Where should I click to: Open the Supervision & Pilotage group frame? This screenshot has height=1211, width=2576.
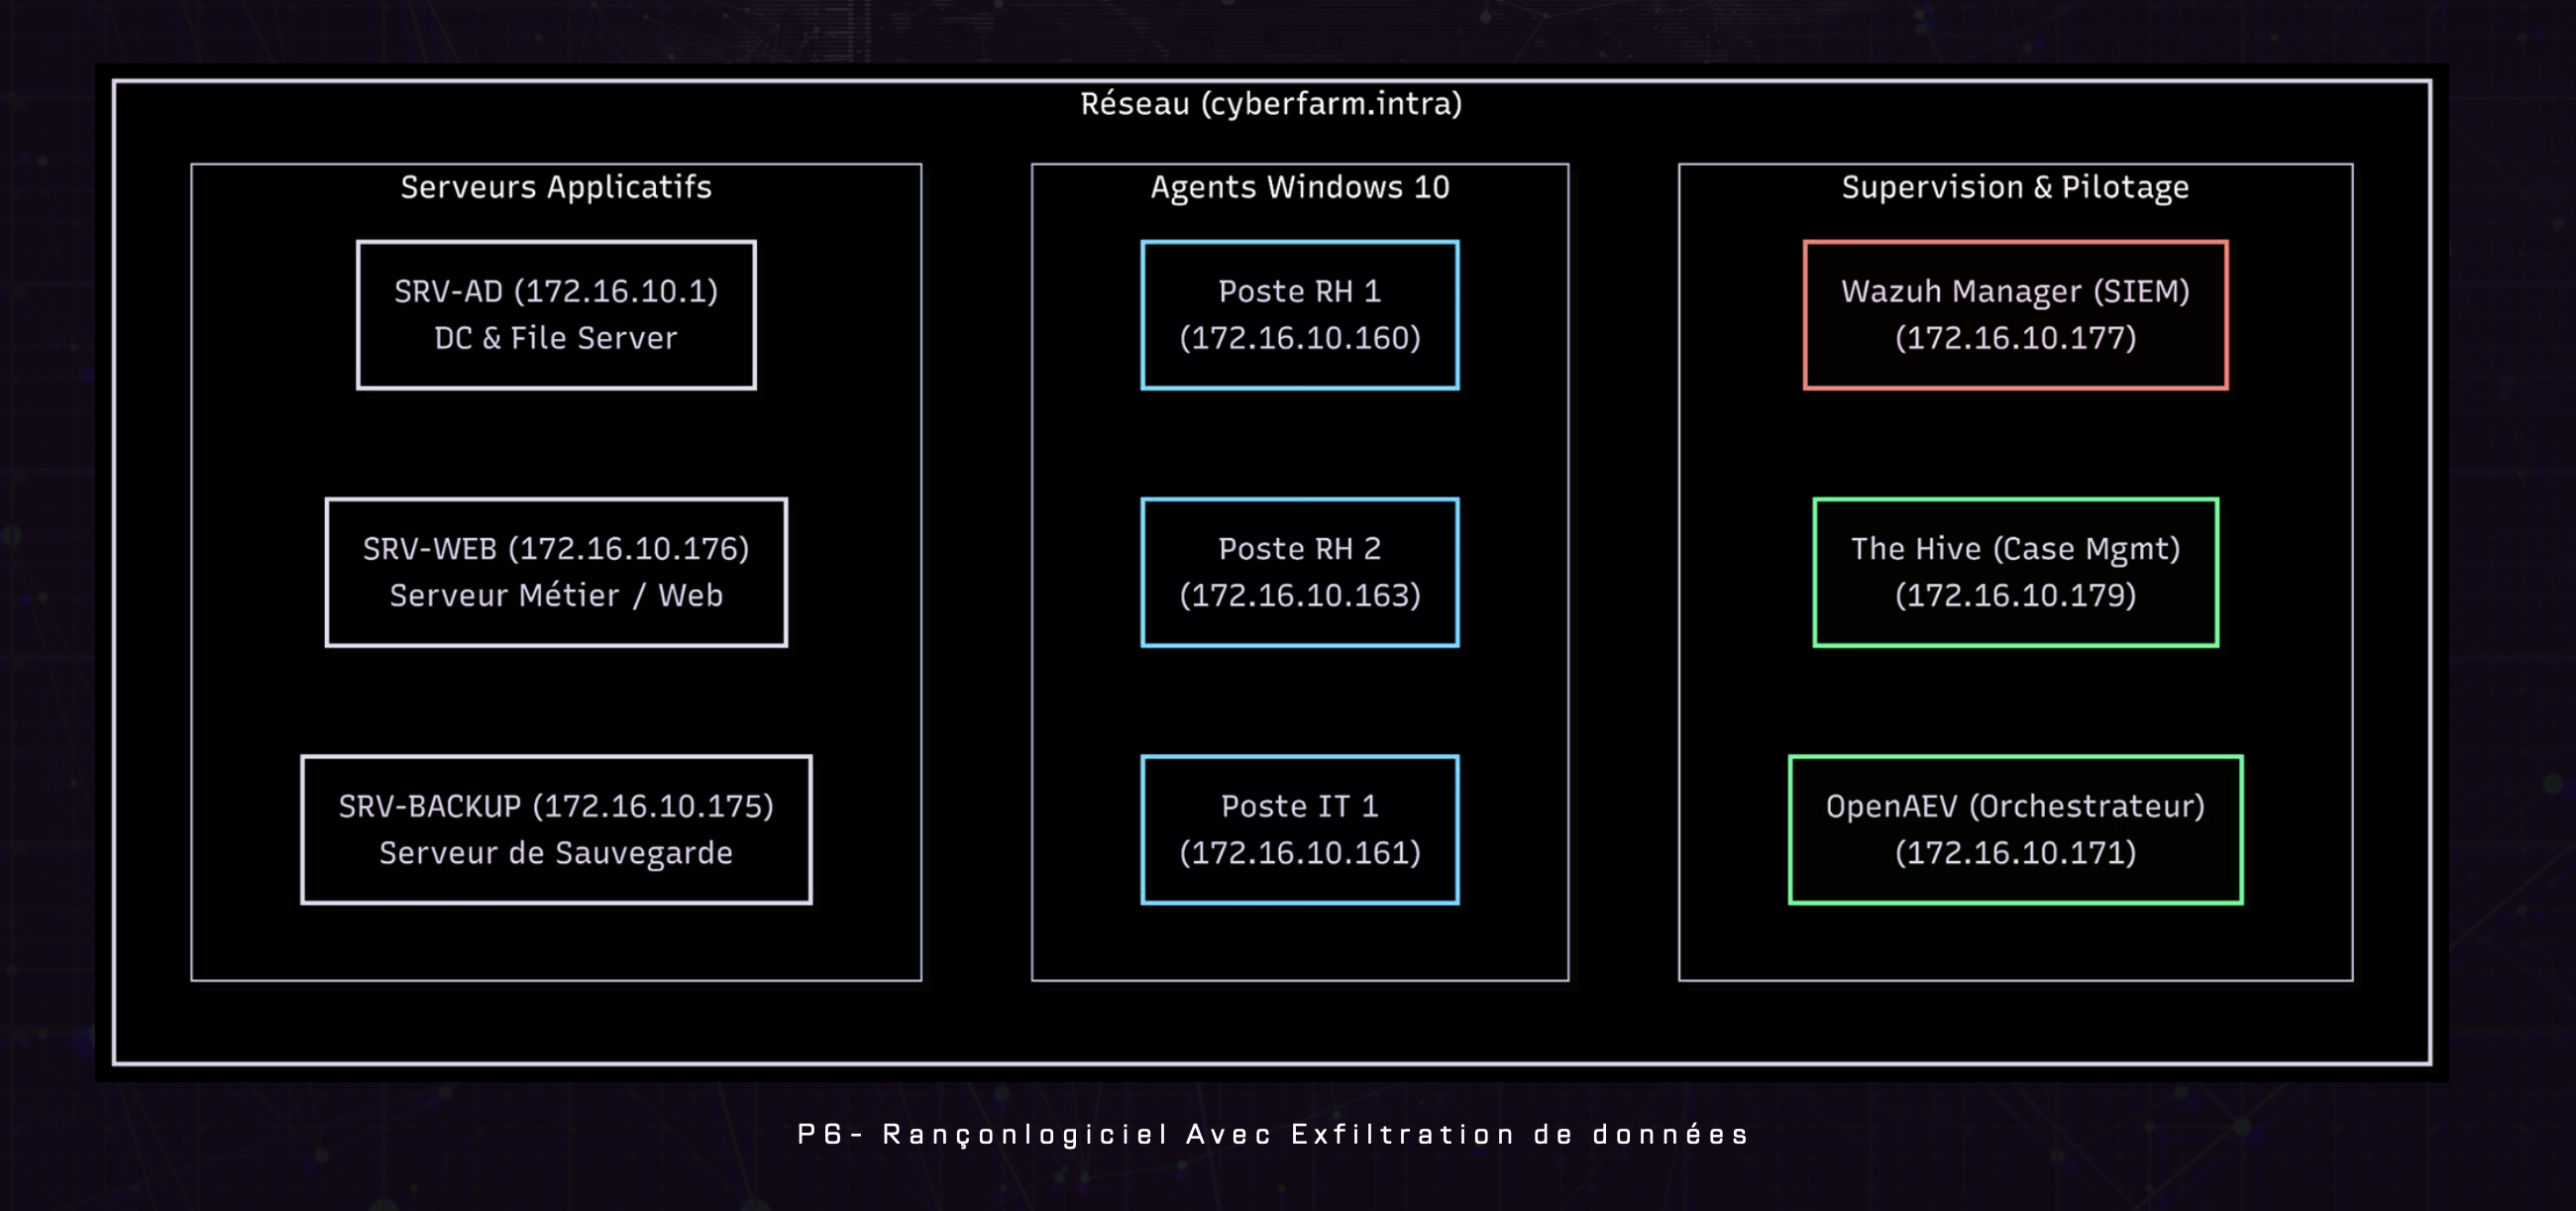[x=2015, y=186]
